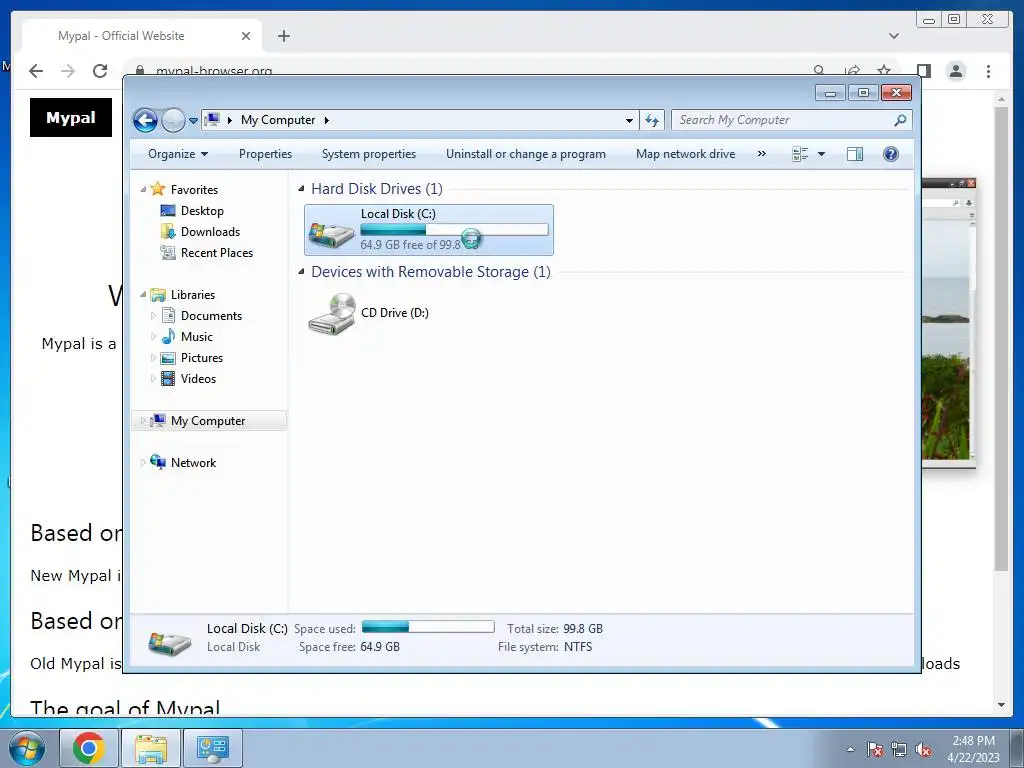Click the Space used bar in details pane

(428, 627)
